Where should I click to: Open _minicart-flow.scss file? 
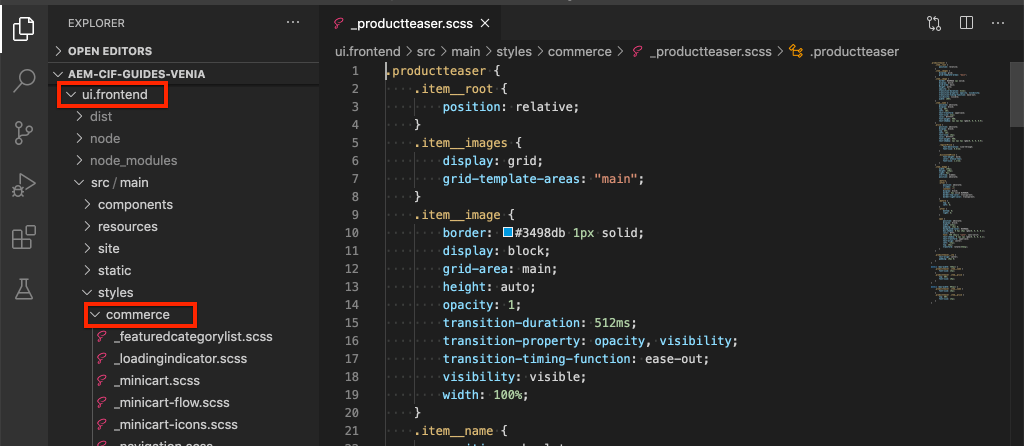pos(171,402)
